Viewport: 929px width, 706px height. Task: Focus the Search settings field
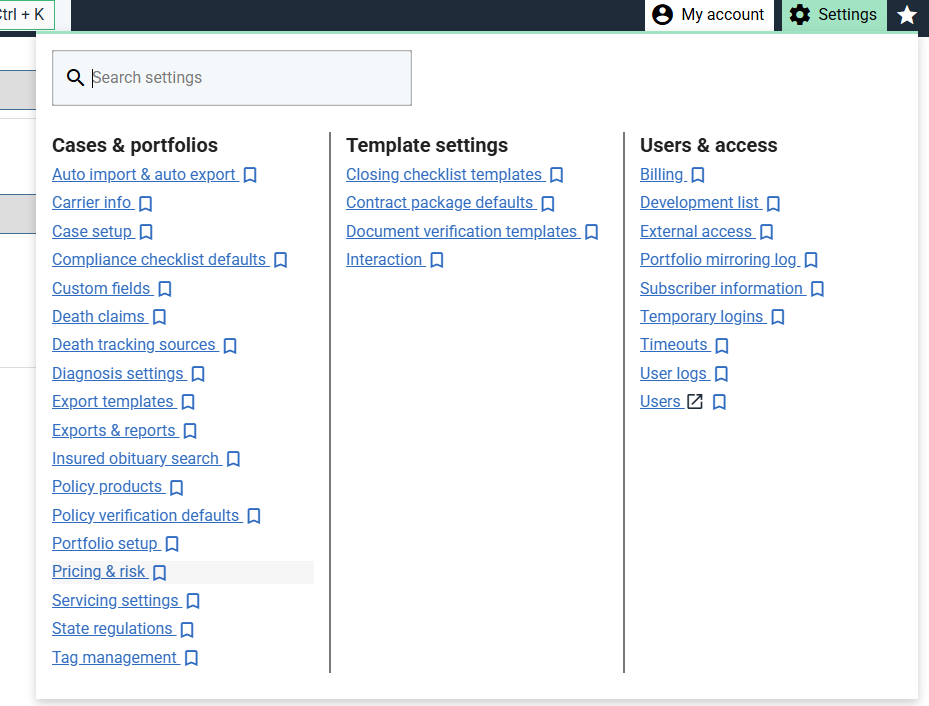tap(240, 78)
